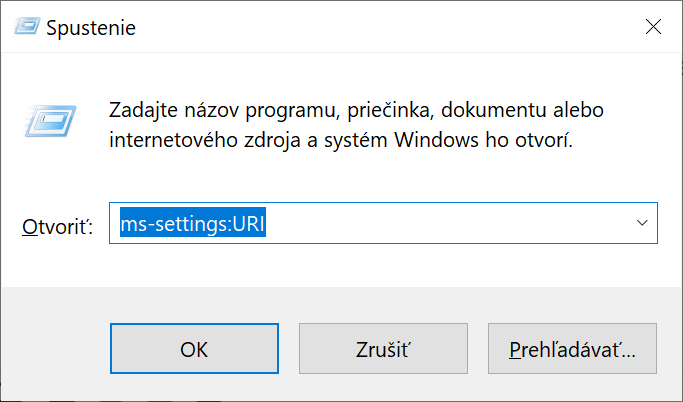
Task: Click the Spustenie window title text
Action: coord(91,28)
